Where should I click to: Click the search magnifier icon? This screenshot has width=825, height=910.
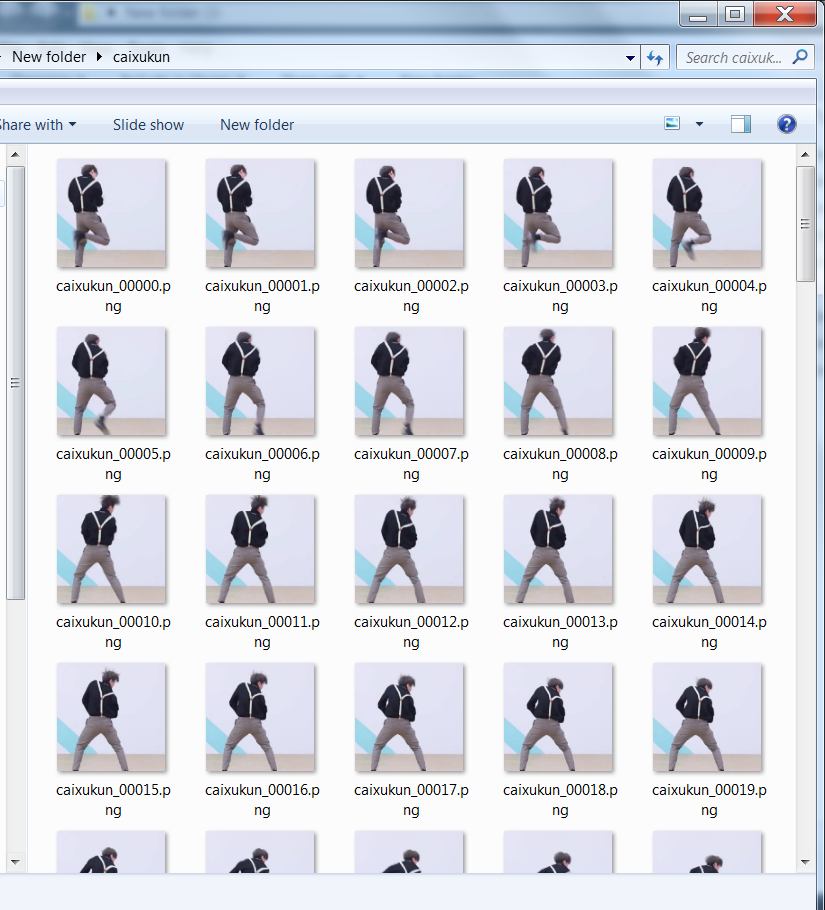tap(800, 57)
